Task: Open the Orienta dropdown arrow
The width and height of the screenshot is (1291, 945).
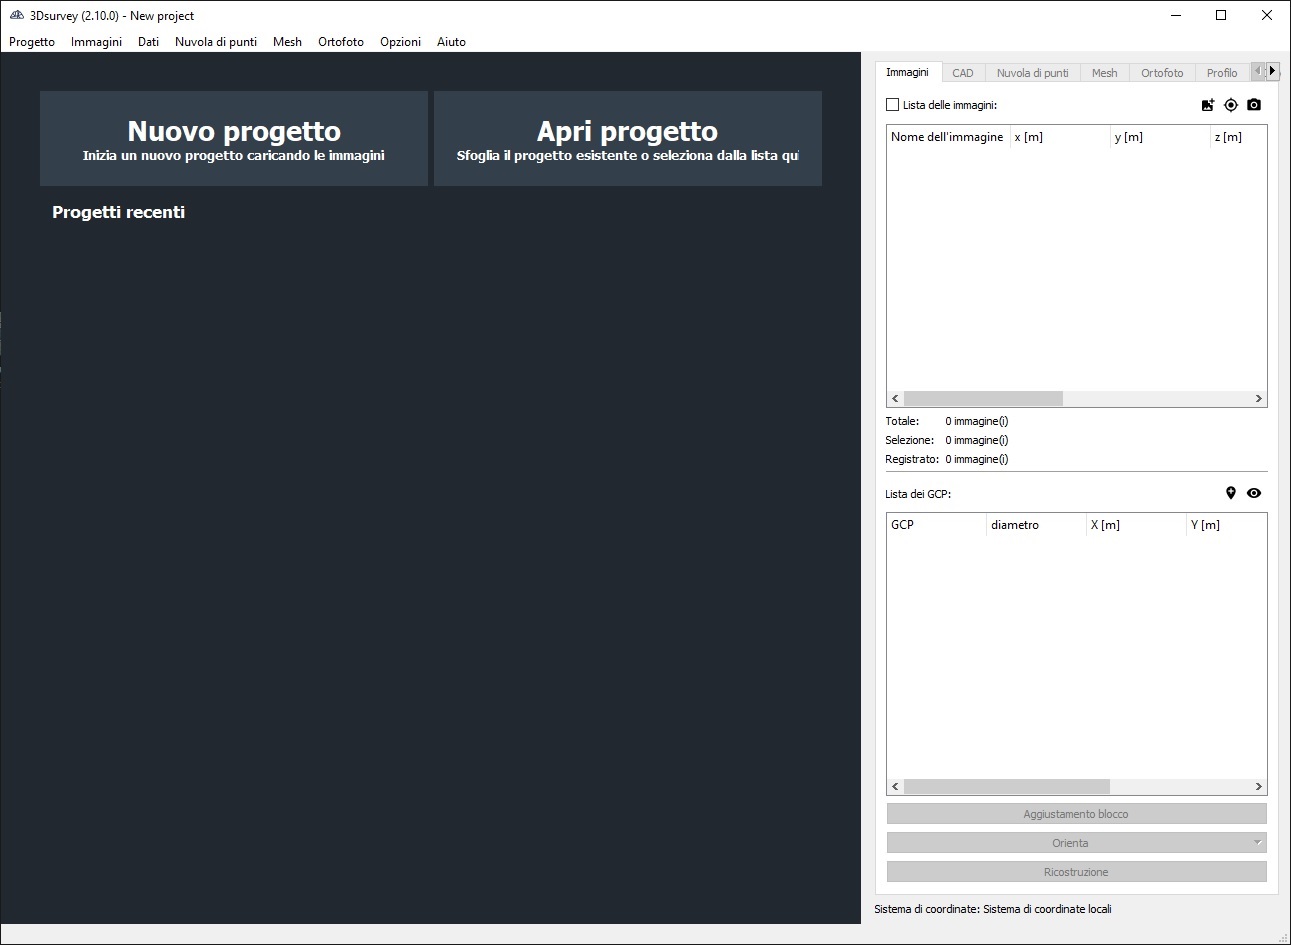Action: coord(1257,843)
